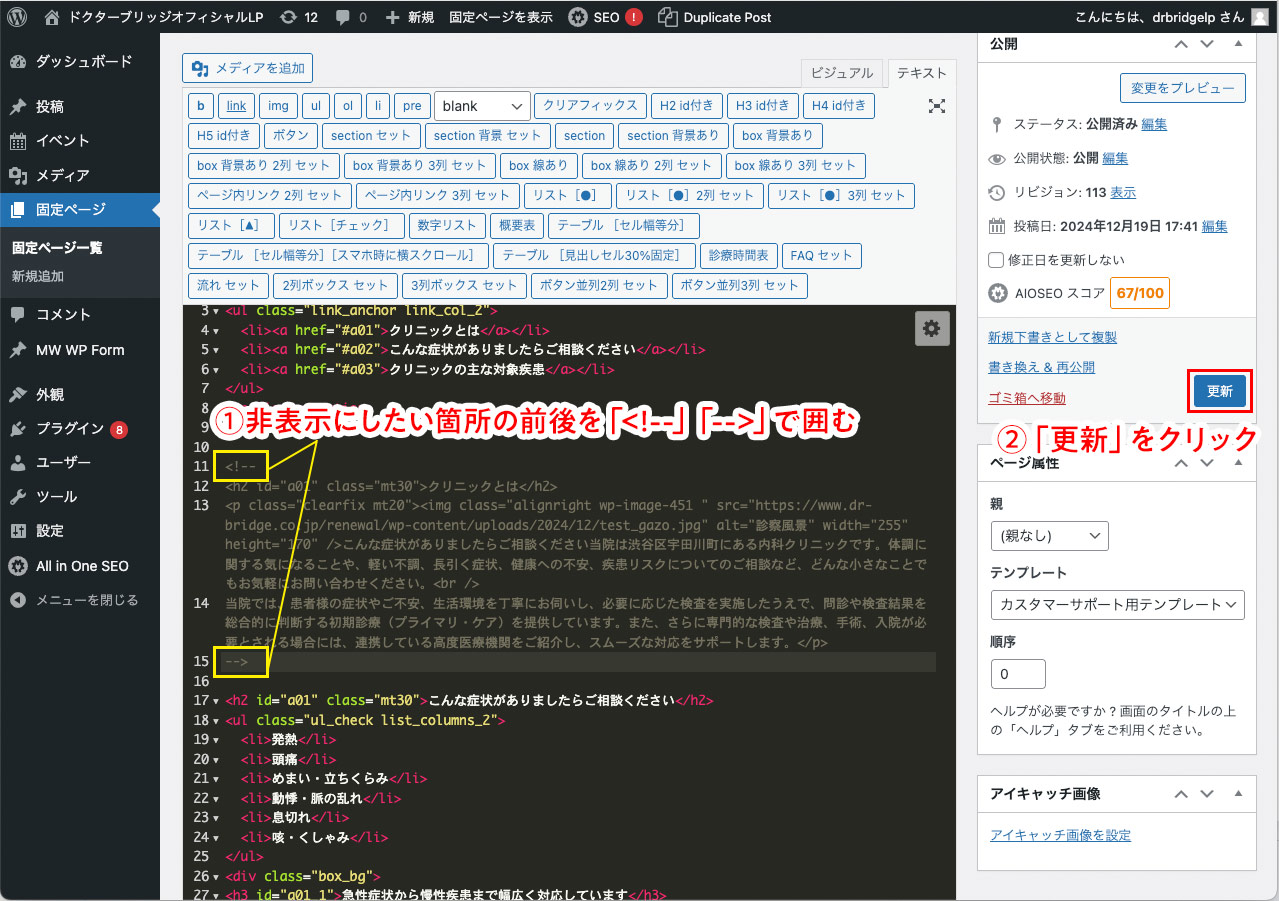Screen dimensions: 1279x901
Task: Open 新規追加 submenu item
Action: pos(38,276)
